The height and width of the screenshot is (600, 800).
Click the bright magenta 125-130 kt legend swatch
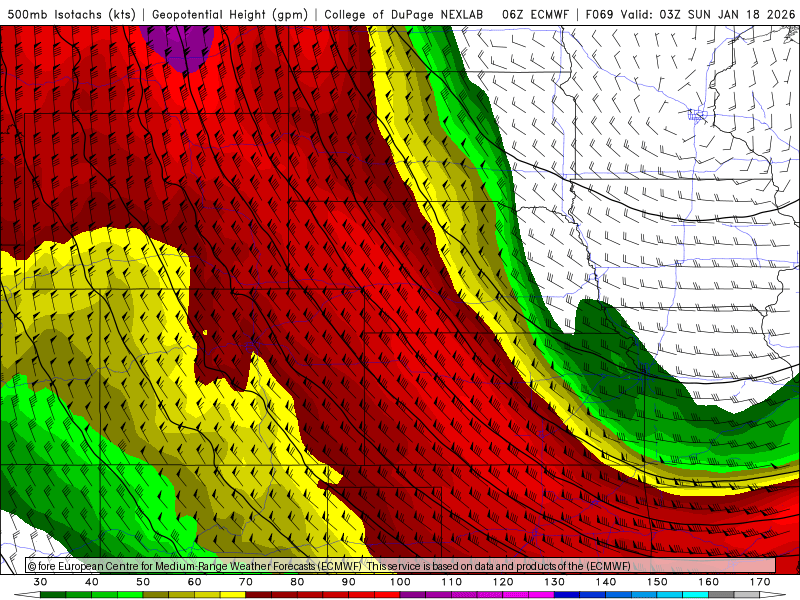click(x=542, y=595)
